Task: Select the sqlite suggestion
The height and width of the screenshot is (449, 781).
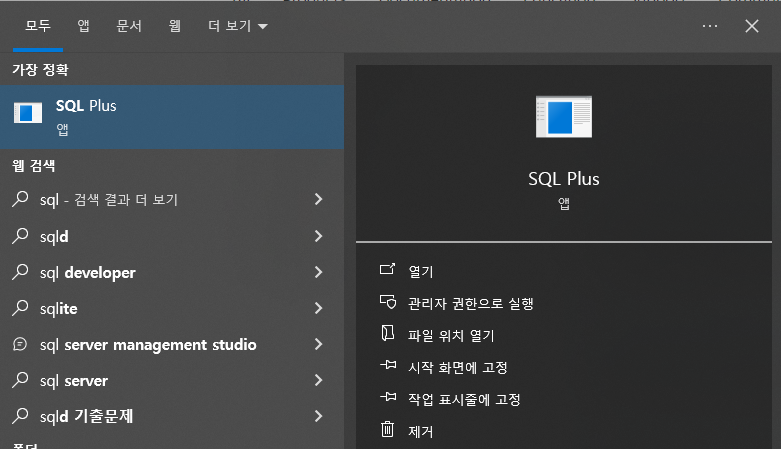Action: [x=172, y=308]
